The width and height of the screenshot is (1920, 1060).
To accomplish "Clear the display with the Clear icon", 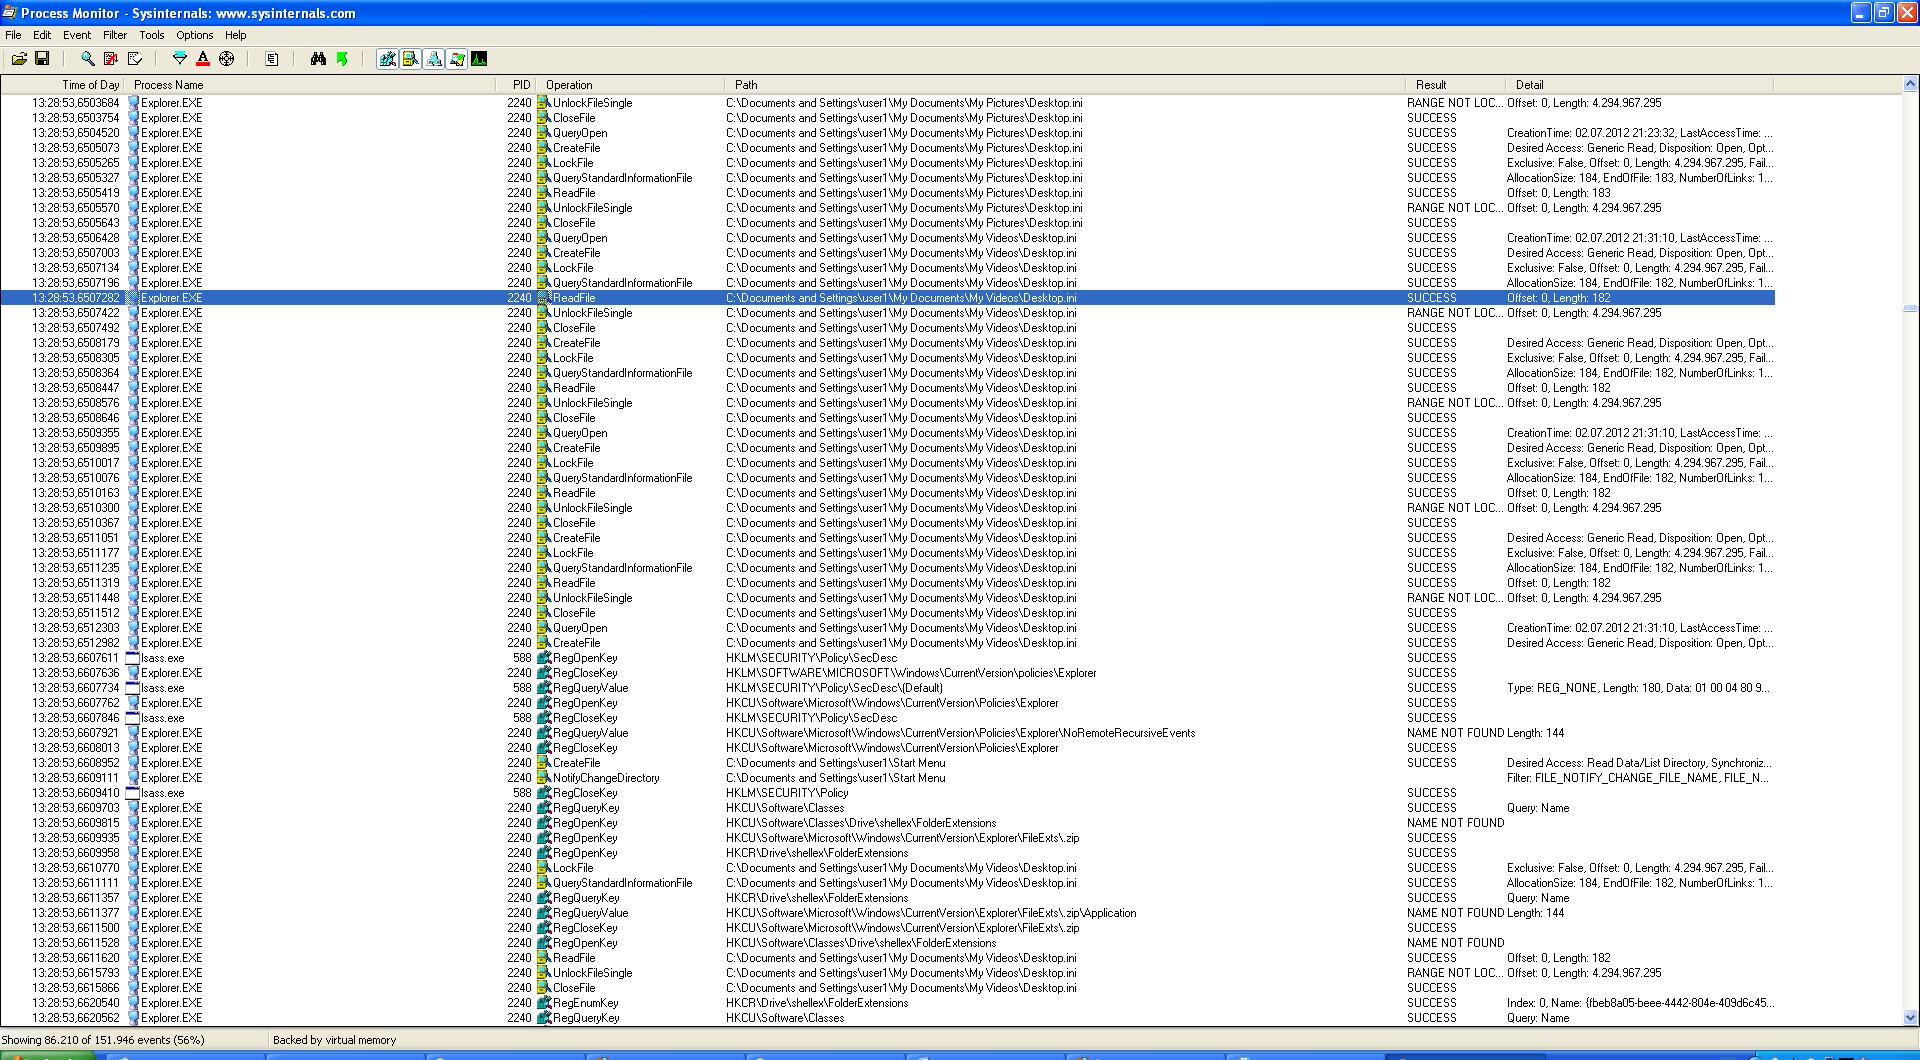I will 135,59.
